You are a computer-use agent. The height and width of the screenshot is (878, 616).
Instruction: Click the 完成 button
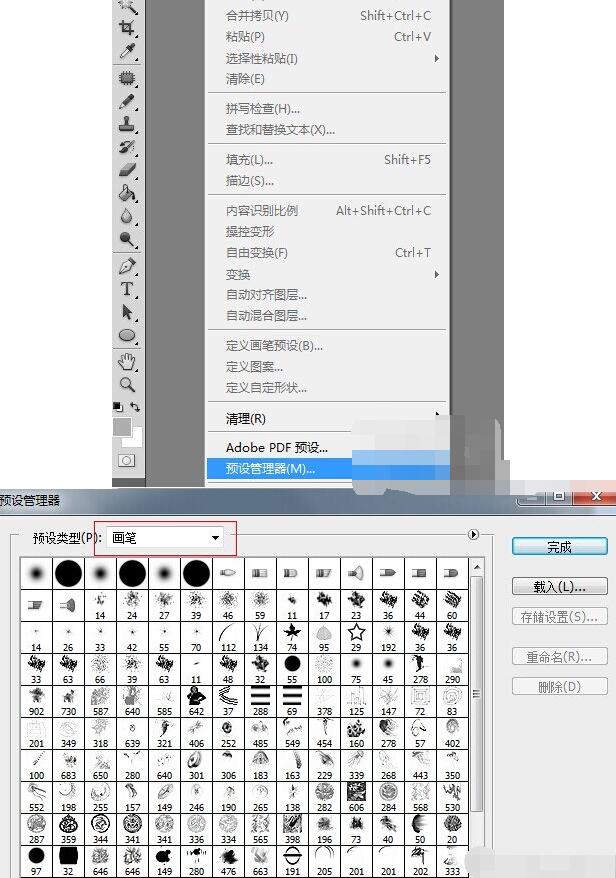[559, 547]
